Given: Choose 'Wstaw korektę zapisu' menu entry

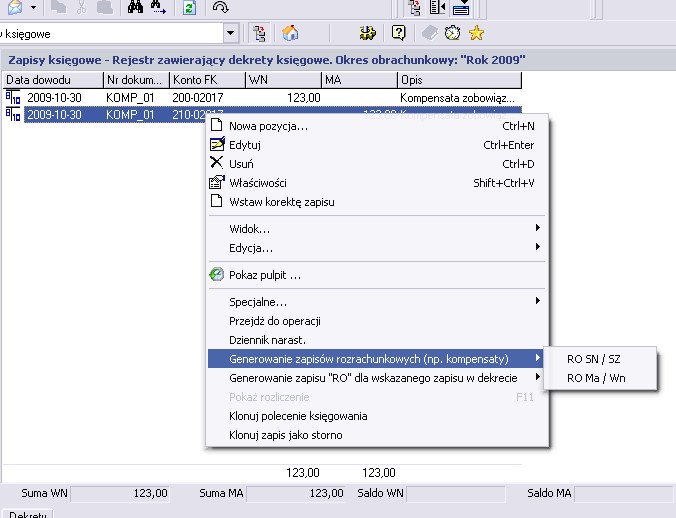Looking at the screenshot, I should pos(377,202).
